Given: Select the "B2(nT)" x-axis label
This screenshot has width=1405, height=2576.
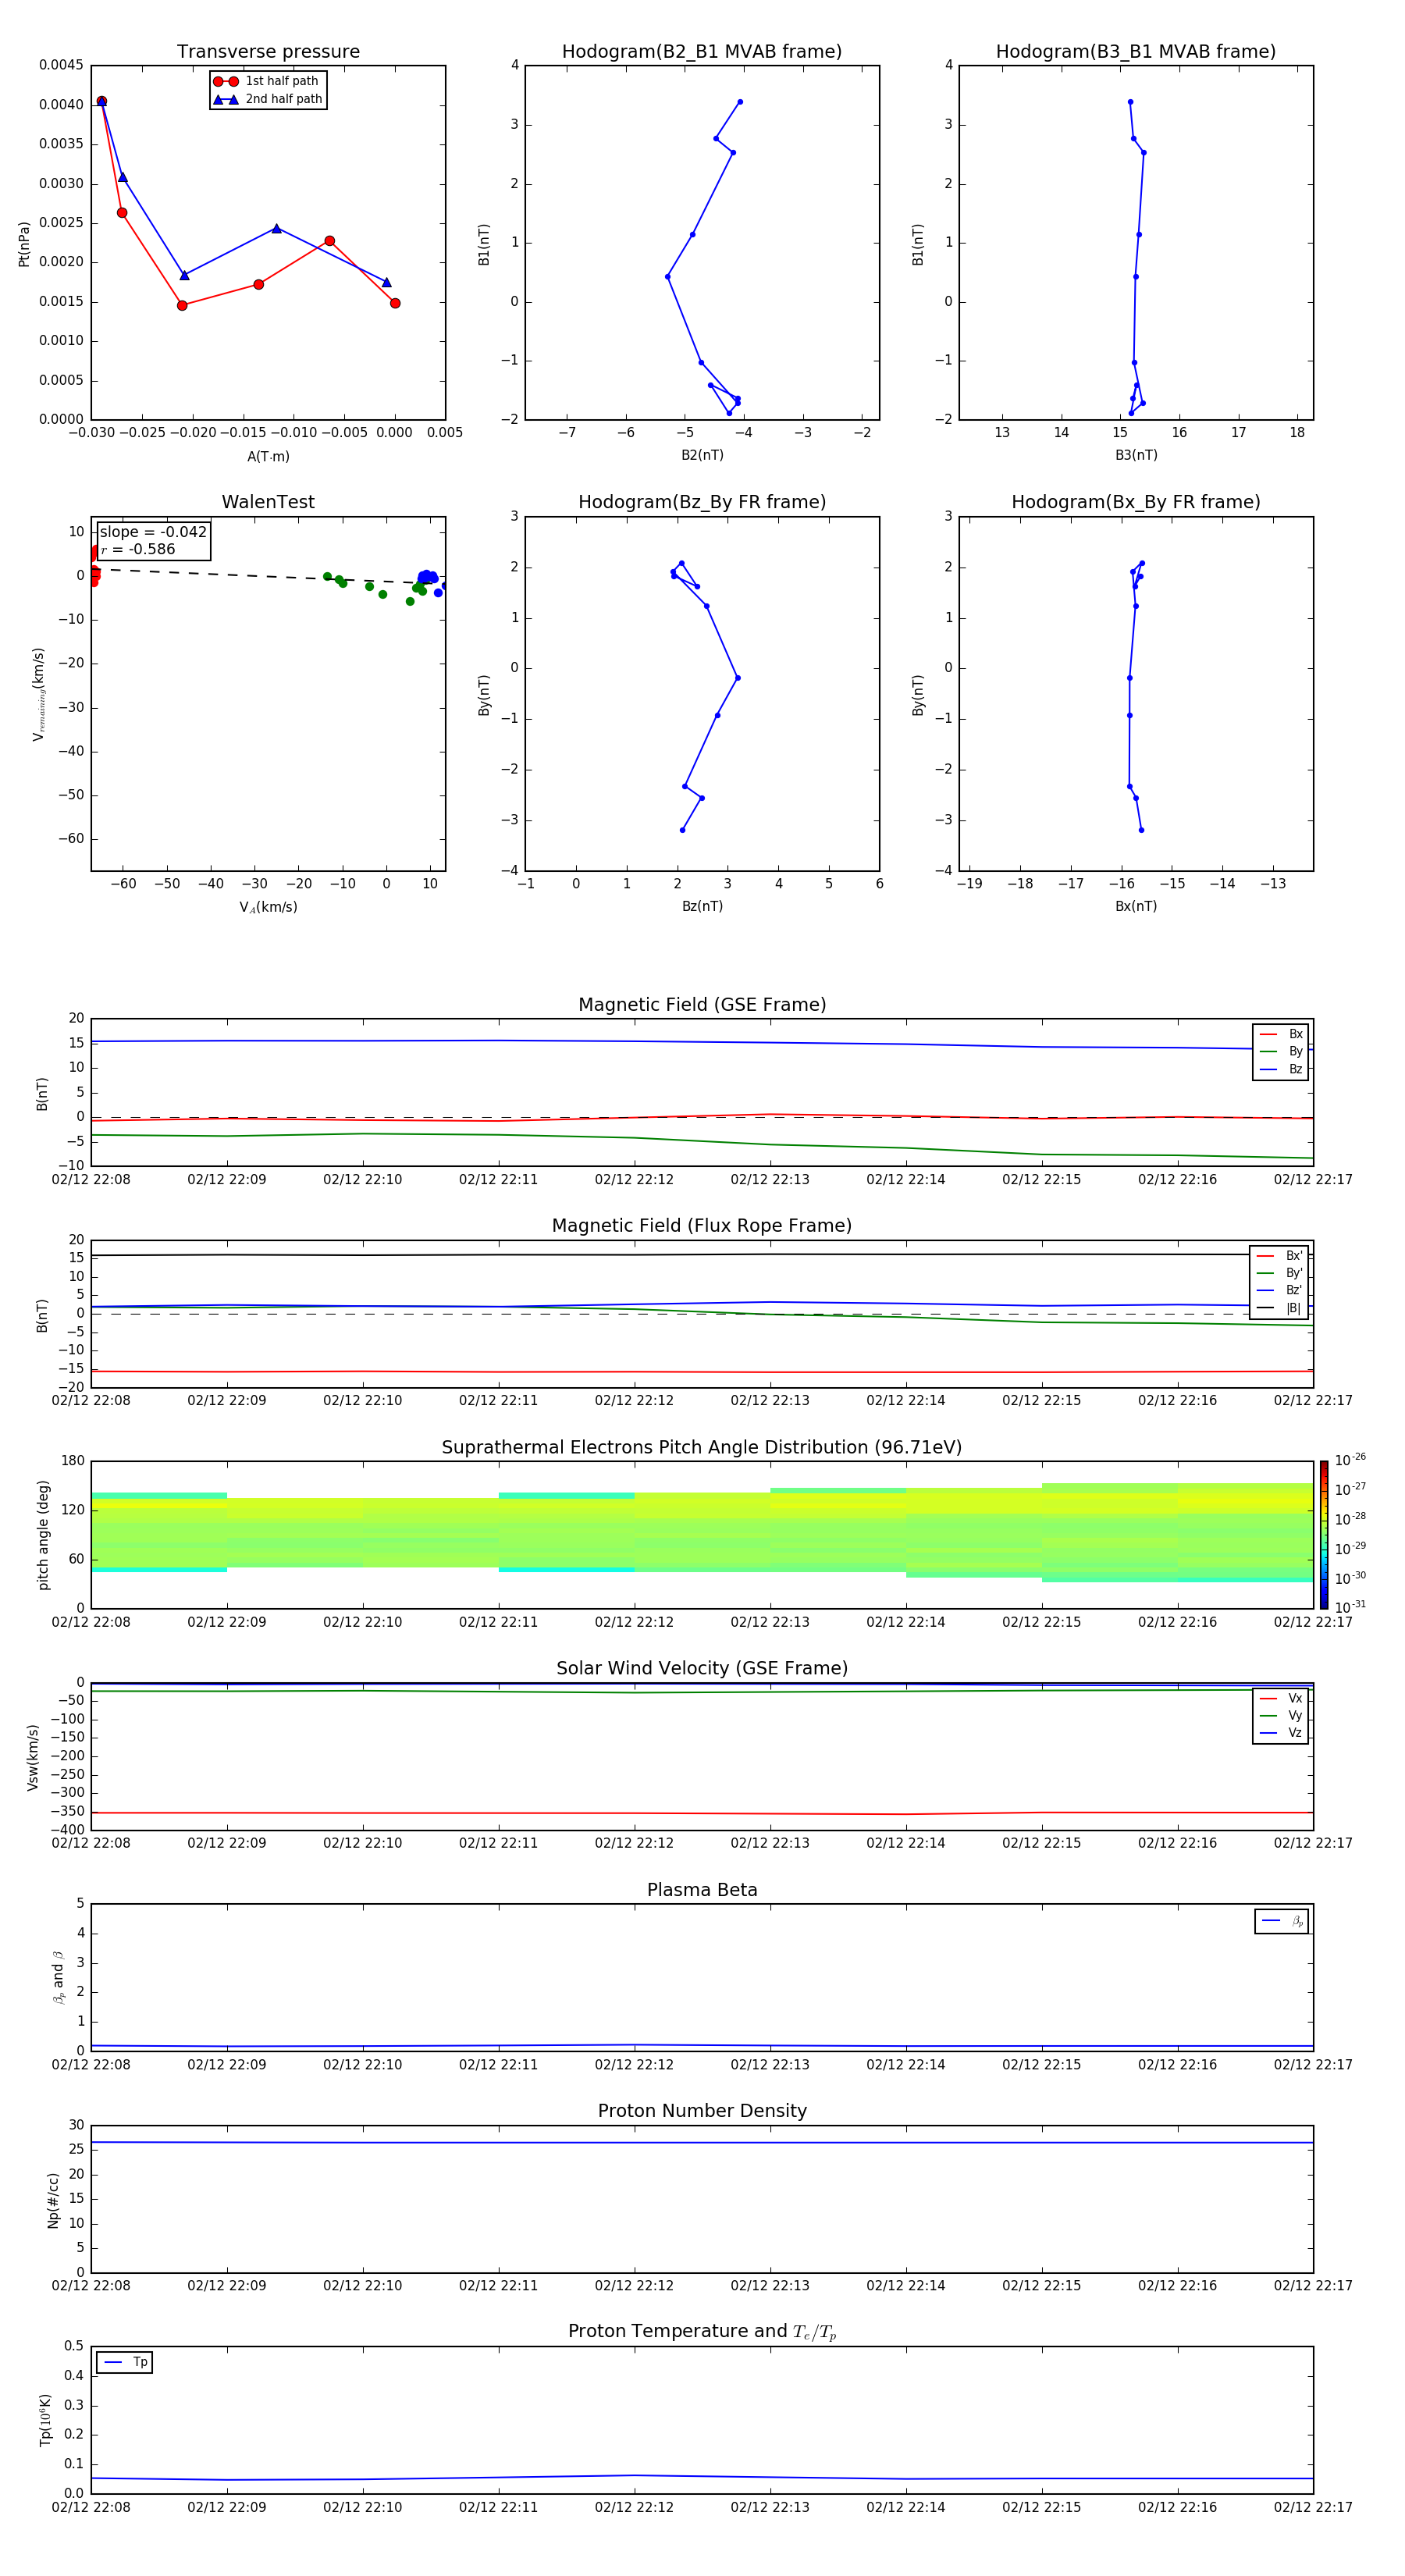Looking at the screenshot, I should click(702, 455).
